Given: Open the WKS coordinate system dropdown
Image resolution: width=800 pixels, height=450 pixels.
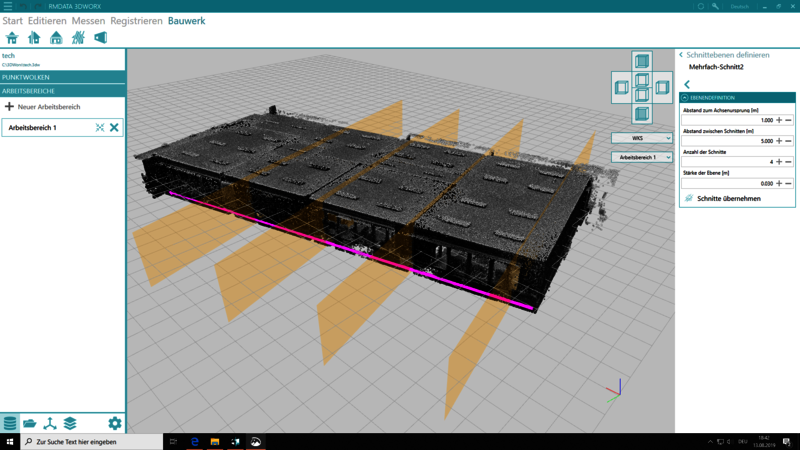Looking at the screenshot, I should (641, 139).
